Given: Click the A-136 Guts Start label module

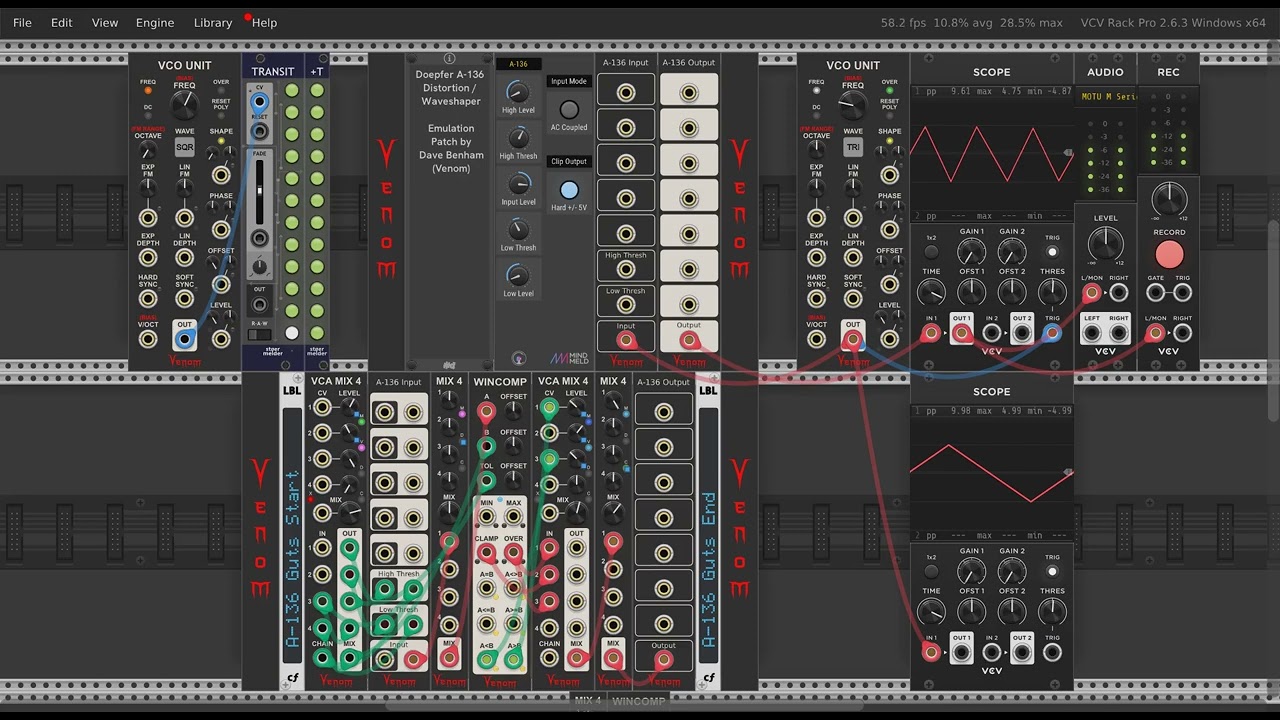Looking at the screenshot, I should tap(292, 530).
